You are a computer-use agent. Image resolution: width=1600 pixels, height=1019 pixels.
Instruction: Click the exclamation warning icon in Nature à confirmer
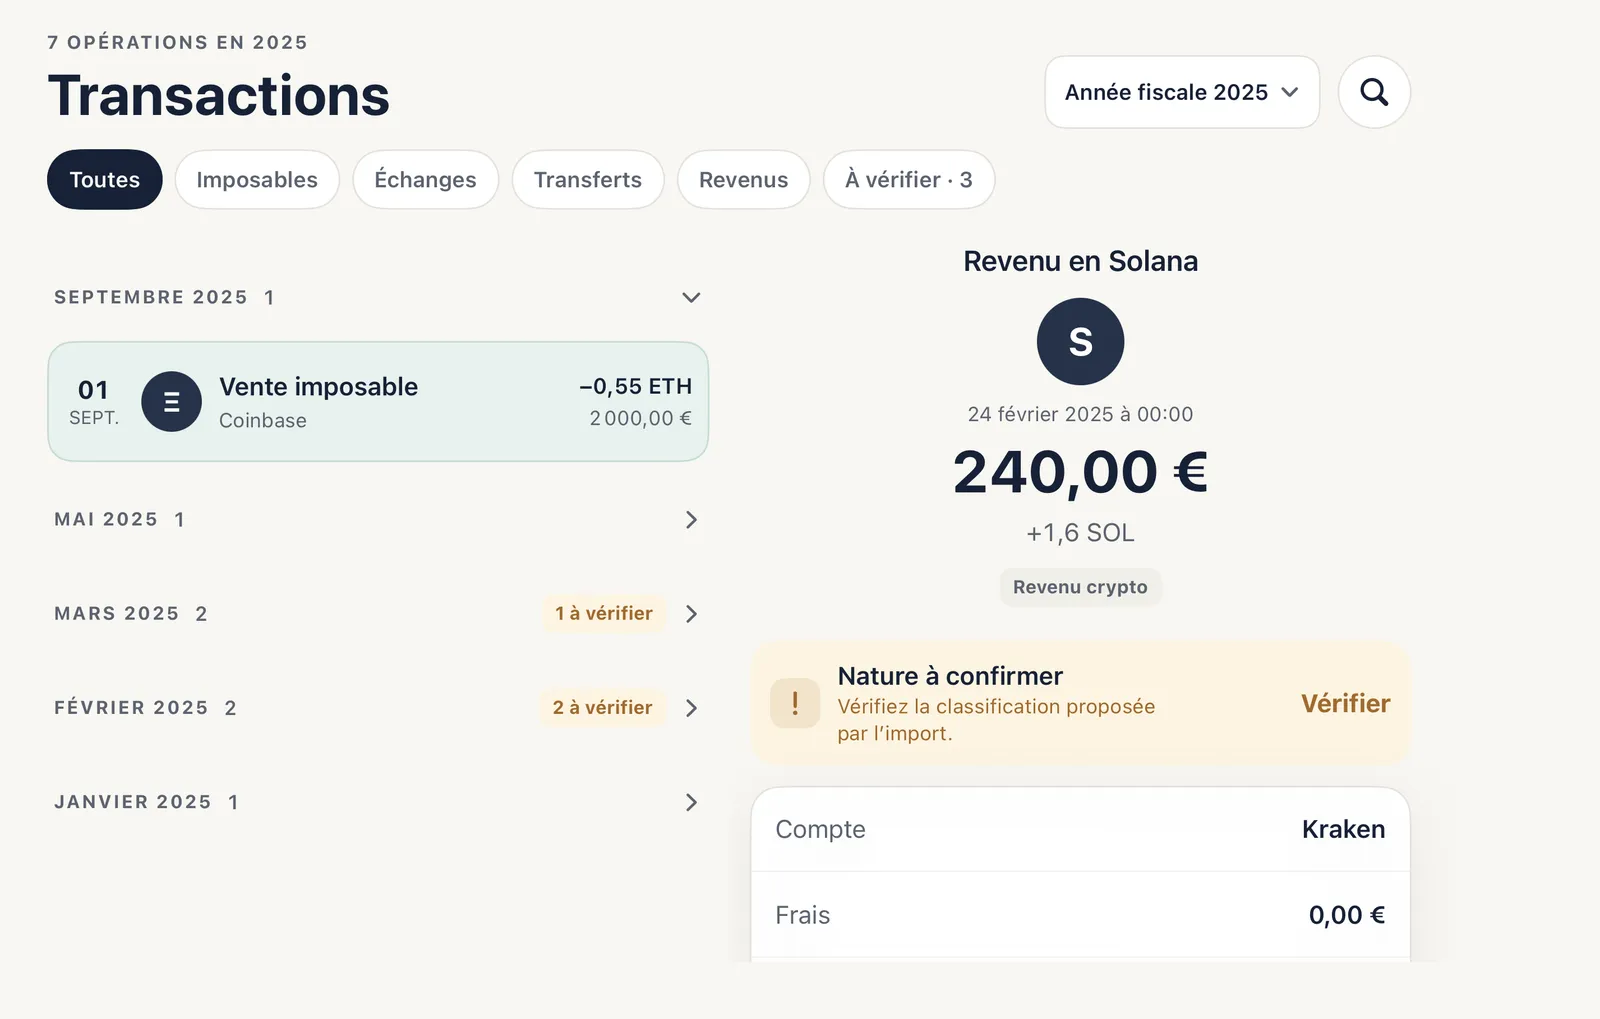click(x=795, y=703)
